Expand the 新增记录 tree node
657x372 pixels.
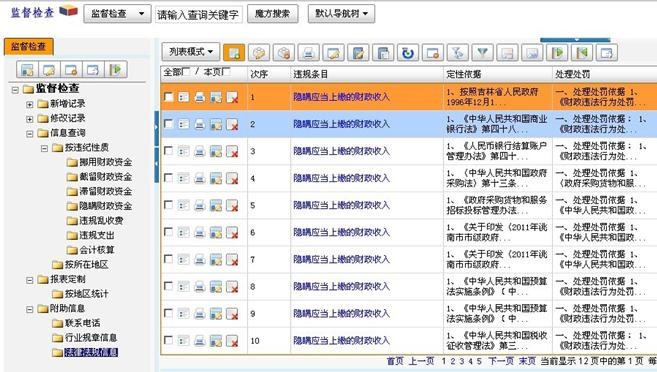30,104
